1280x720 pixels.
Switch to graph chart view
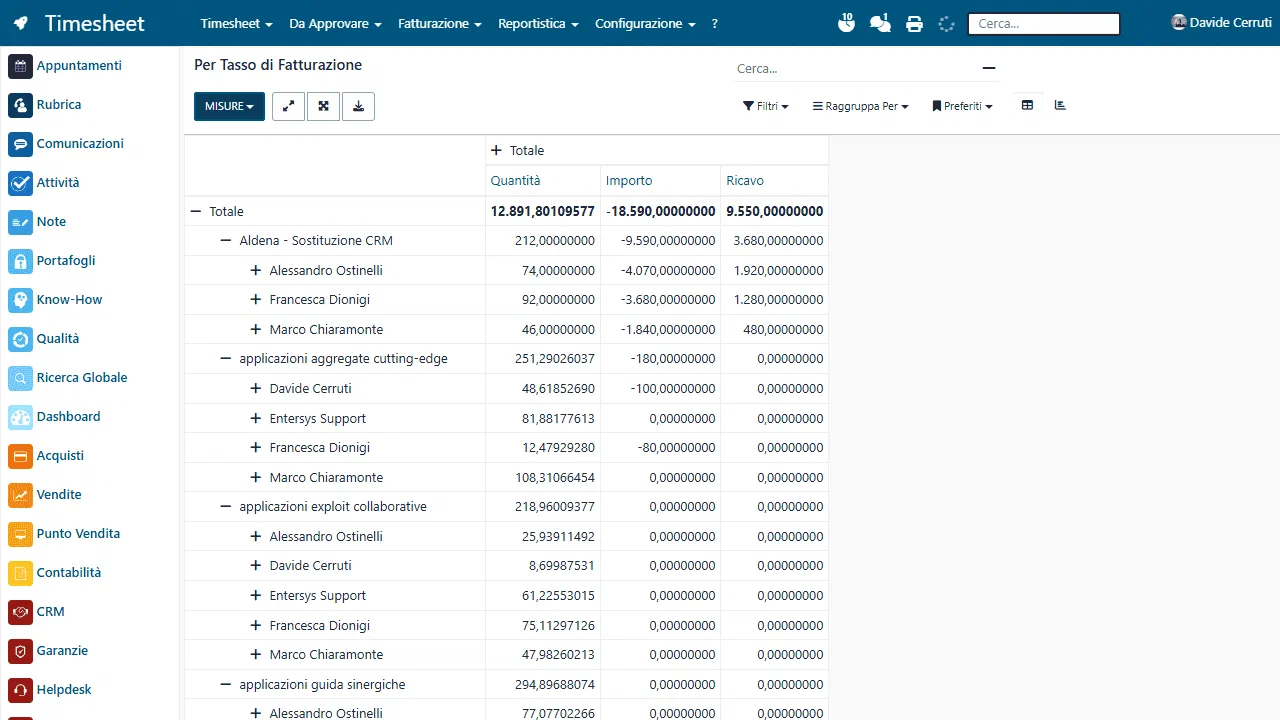coord(1060,105)
